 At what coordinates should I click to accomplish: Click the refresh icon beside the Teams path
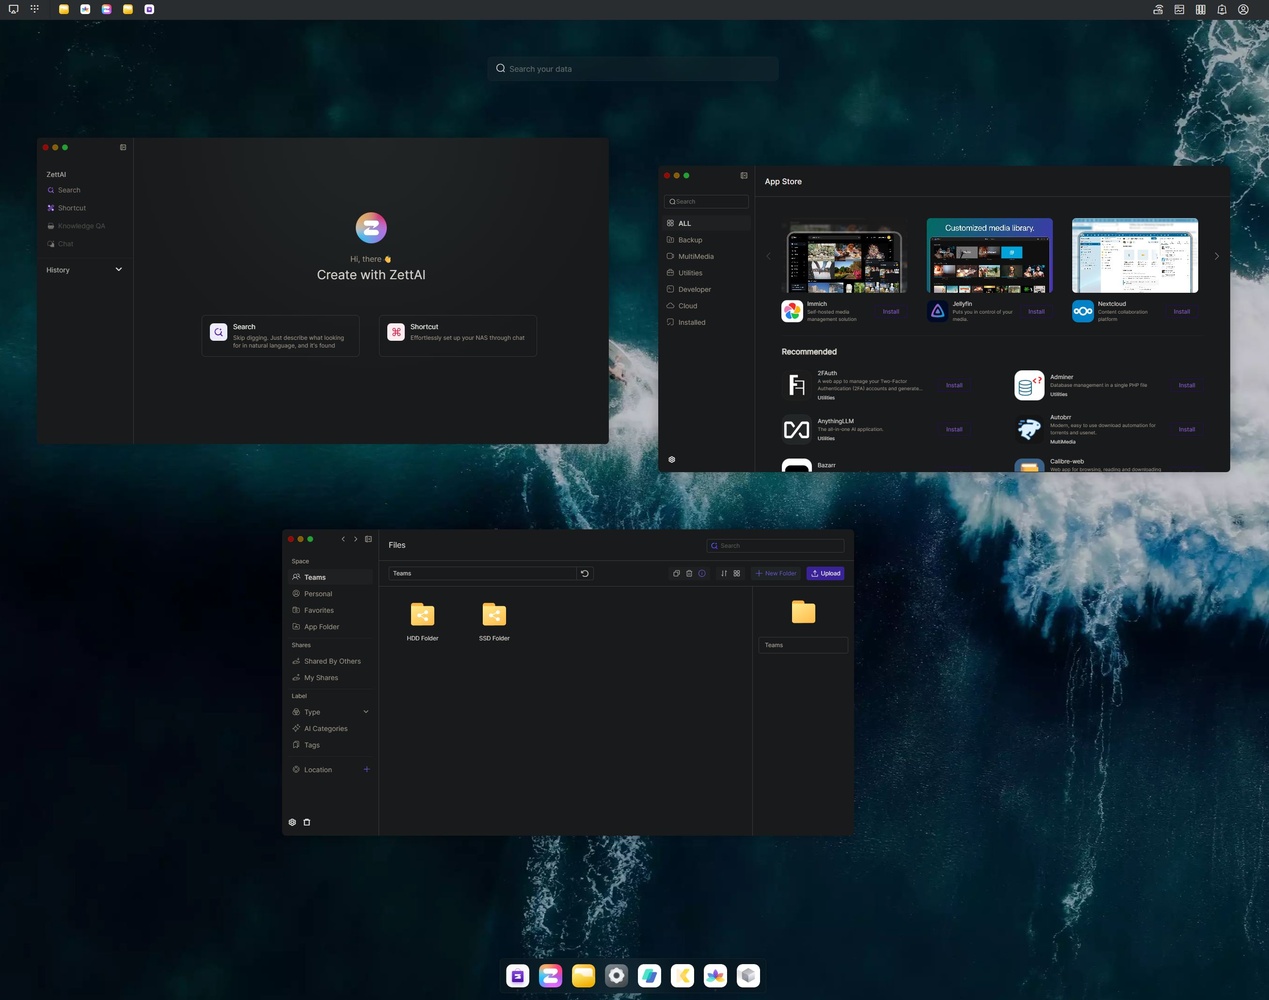[585, 574]
